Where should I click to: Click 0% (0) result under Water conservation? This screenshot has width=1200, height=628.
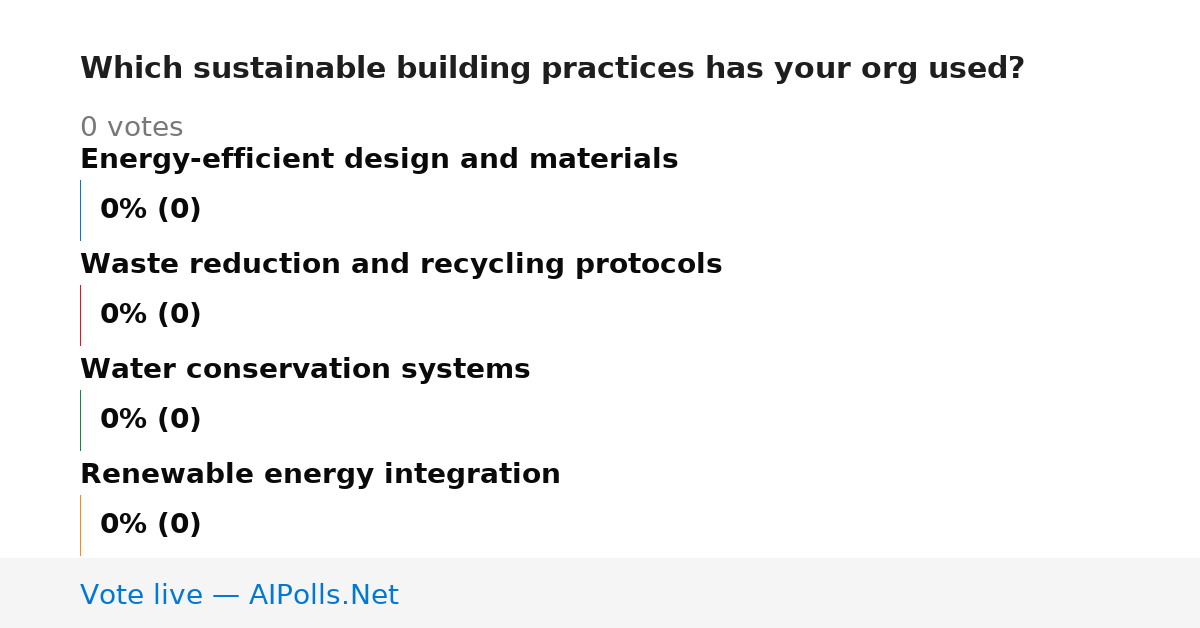[x=150, y=419]
